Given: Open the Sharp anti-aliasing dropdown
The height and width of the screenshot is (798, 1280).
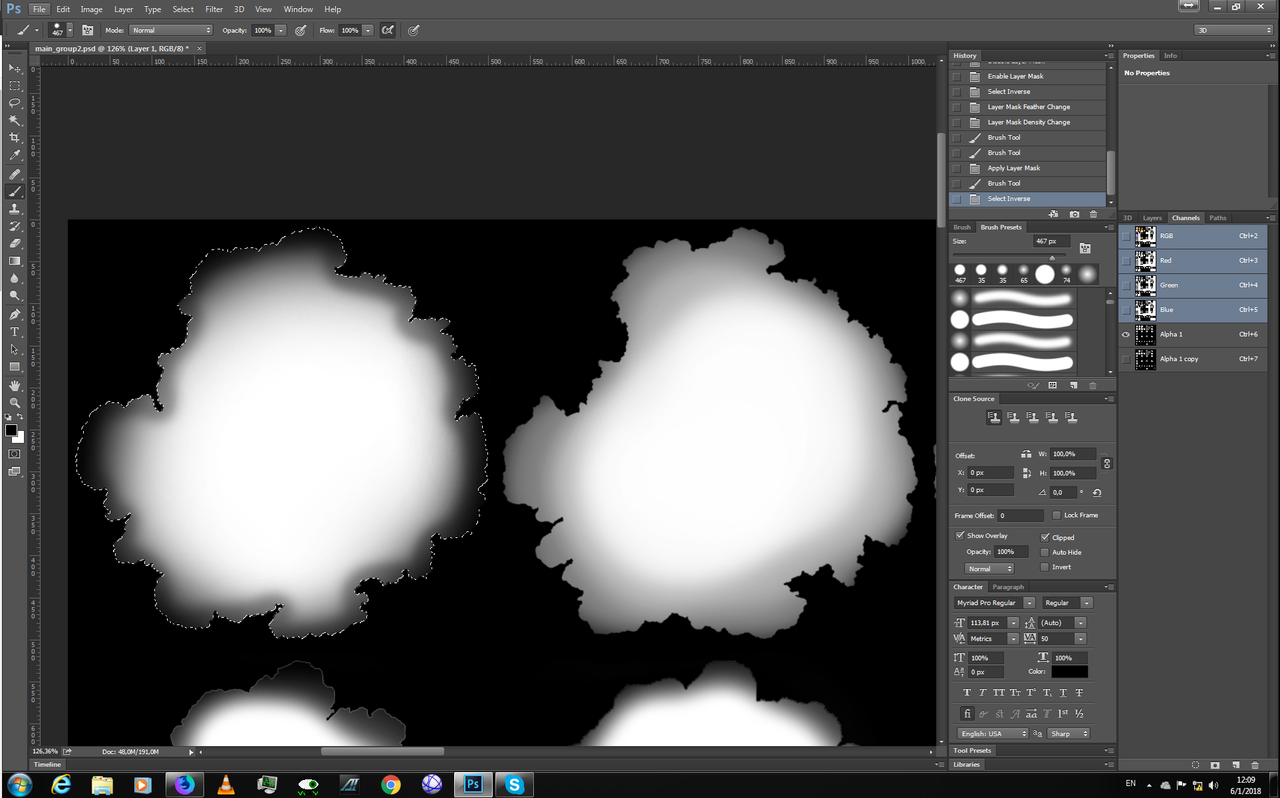Looking at the screenshot, I should [x=1068, y=733].
